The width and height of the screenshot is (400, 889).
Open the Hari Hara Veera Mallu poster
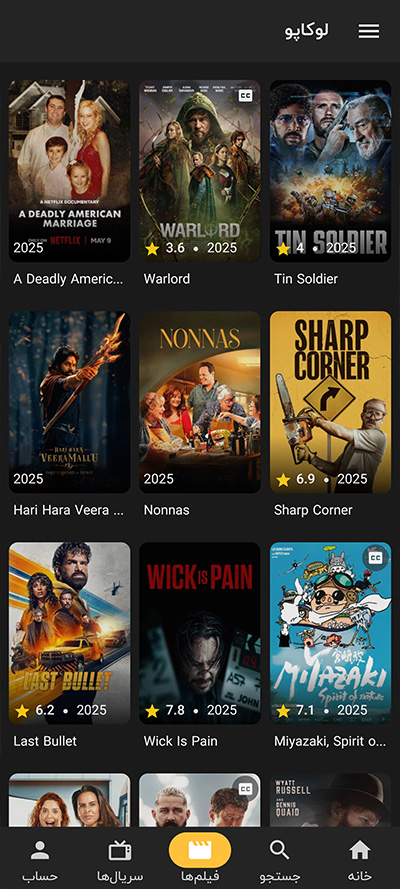coord(70,402)
